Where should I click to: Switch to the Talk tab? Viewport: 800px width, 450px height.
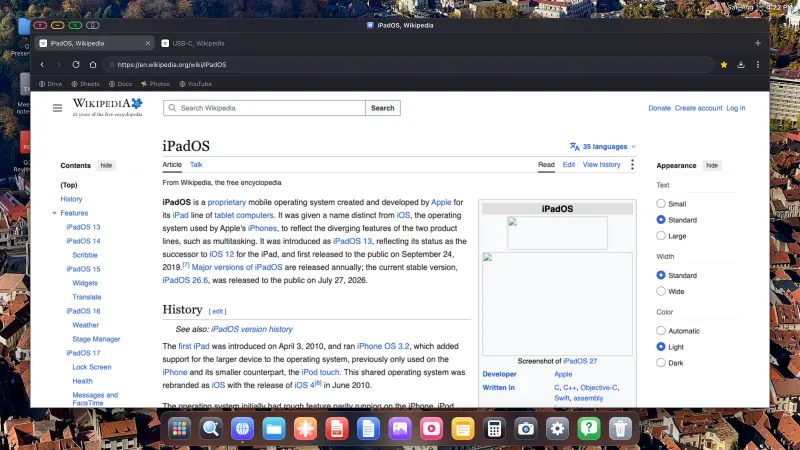(196, 164)
